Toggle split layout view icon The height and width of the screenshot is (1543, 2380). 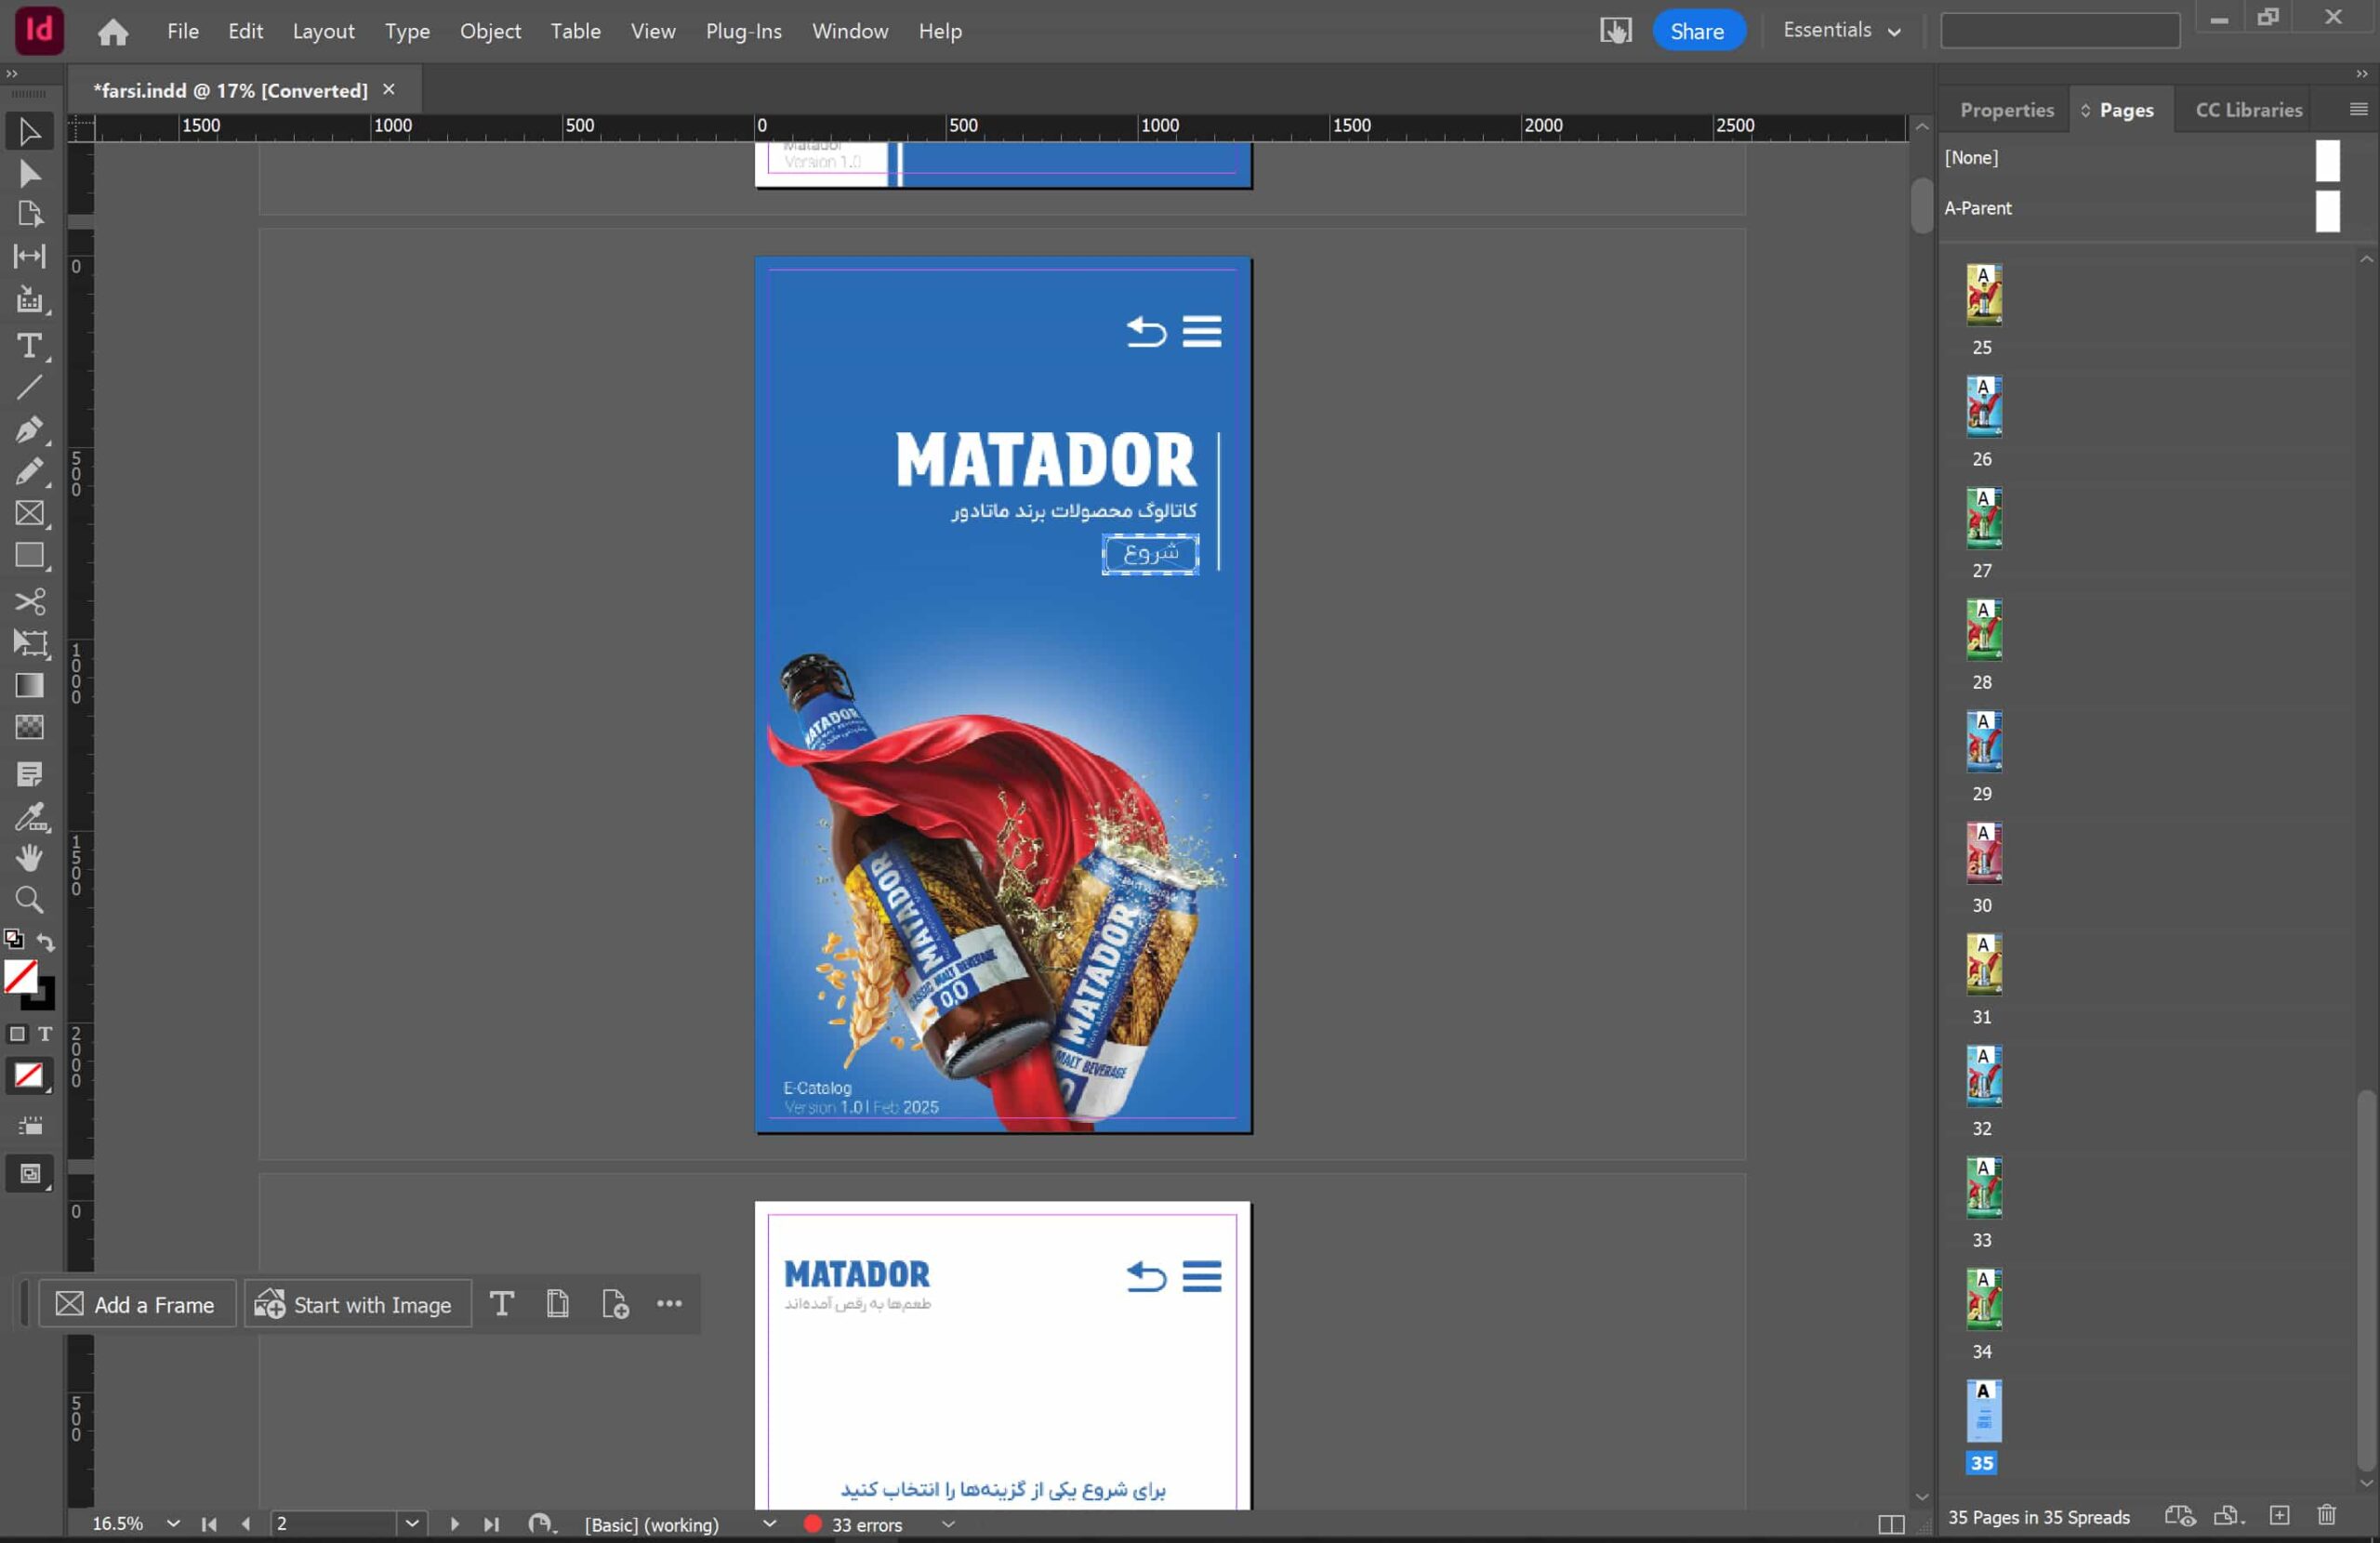pos(1891,1524)
